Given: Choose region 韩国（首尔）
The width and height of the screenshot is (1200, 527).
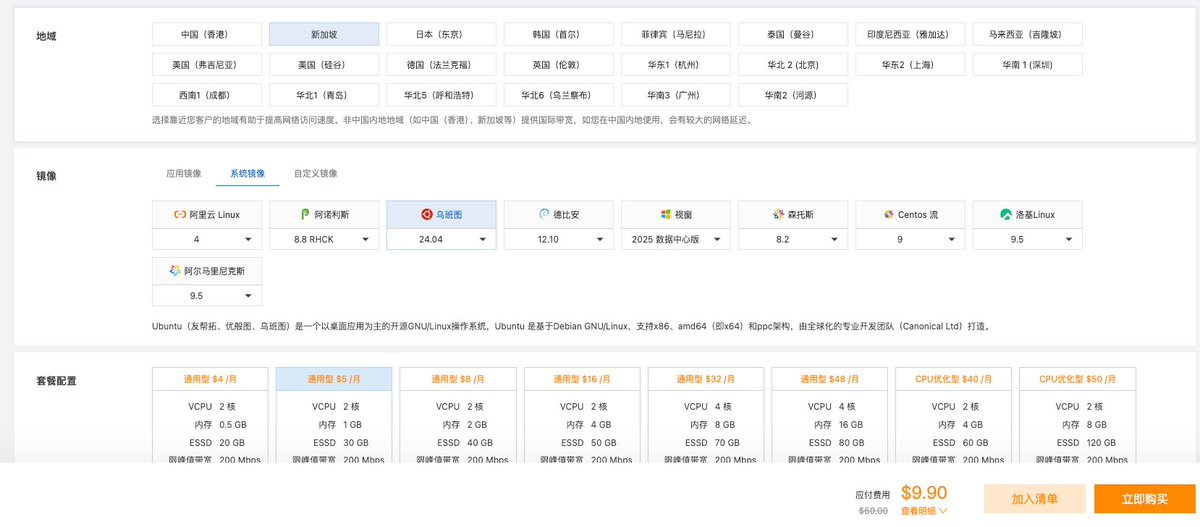Looking at the screenshot, I should [x=559, y=34].
